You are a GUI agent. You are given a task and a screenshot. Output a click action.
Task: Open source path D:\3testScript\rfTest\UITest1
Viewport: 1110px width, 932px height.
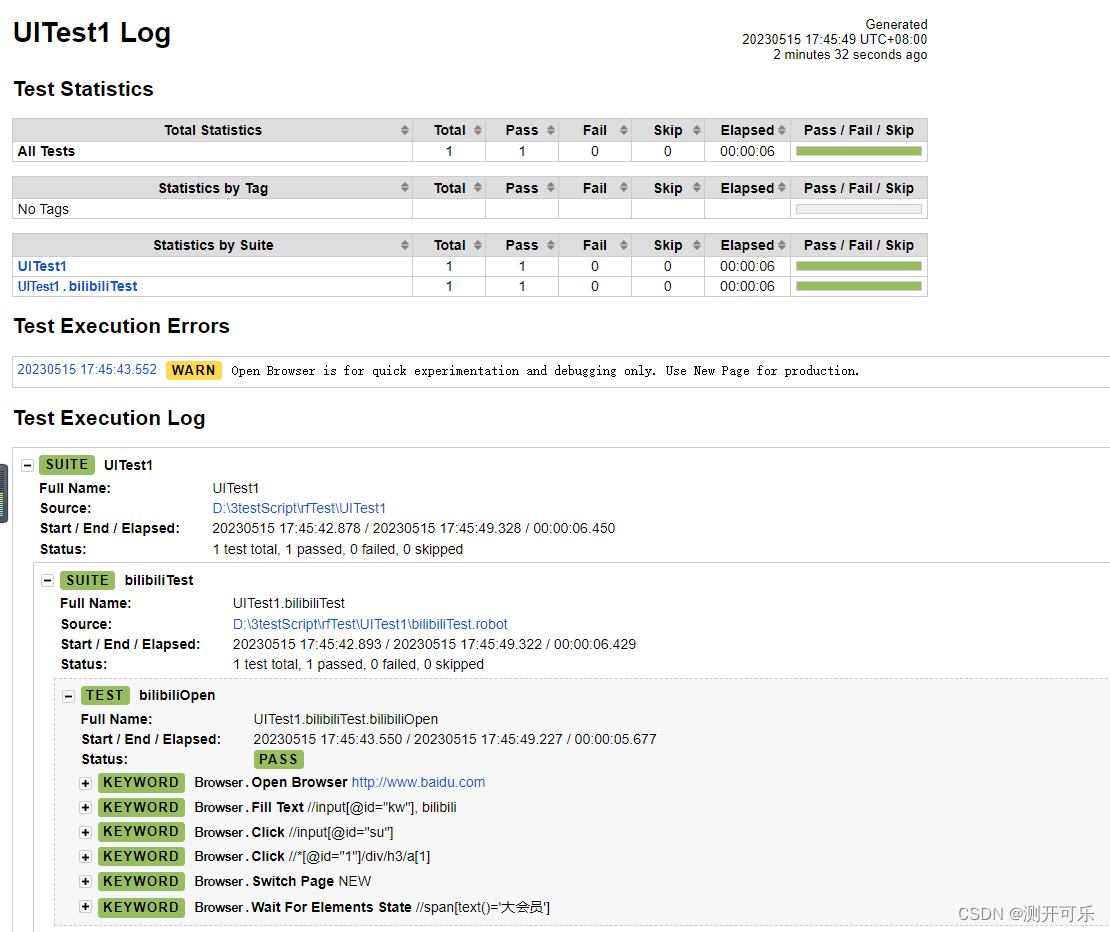(299, 508)
